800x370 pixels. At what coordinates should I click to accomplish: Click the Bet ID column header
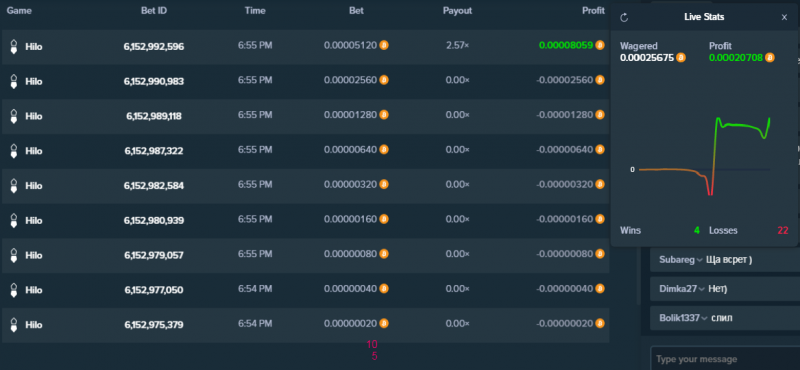(154, 10)
